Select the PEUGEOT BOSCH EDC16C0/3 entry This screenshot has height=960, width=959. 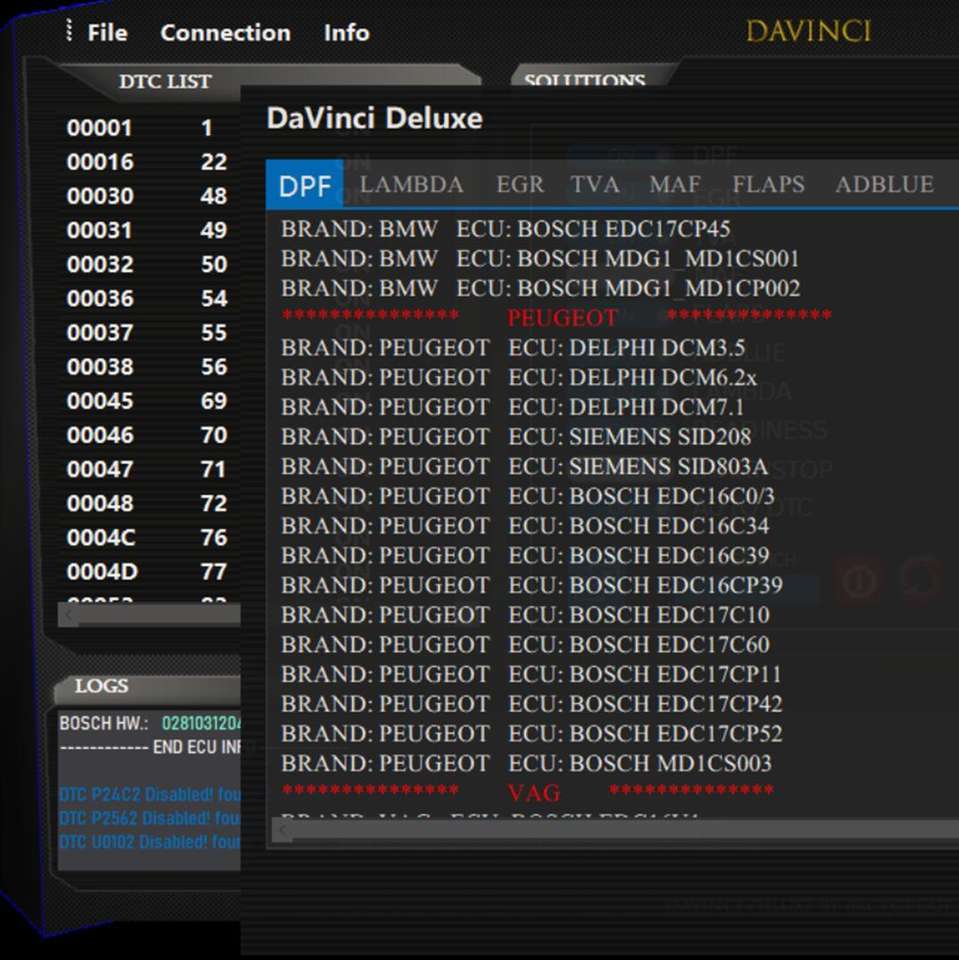pyautogui.click(x=528, y=496)
